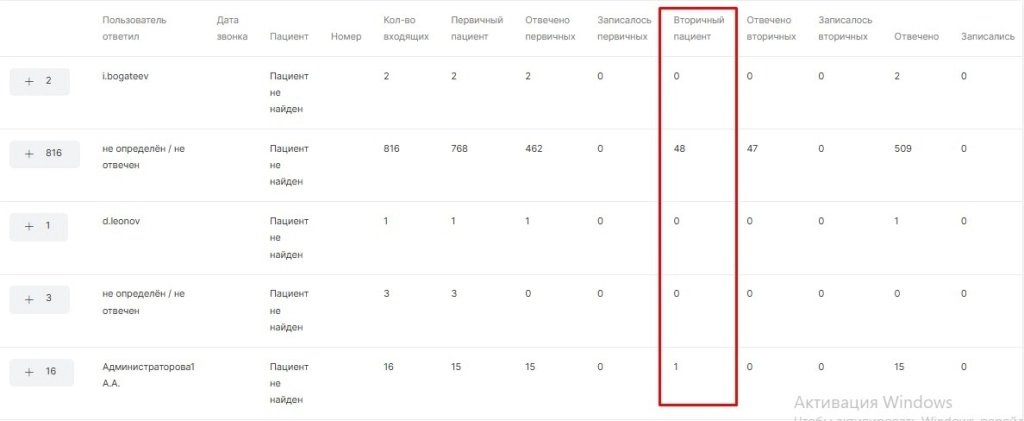This screenshot has height=421, width=1024.
Task: Expand the d.leonov row with plus button
Action: [38, 226]
